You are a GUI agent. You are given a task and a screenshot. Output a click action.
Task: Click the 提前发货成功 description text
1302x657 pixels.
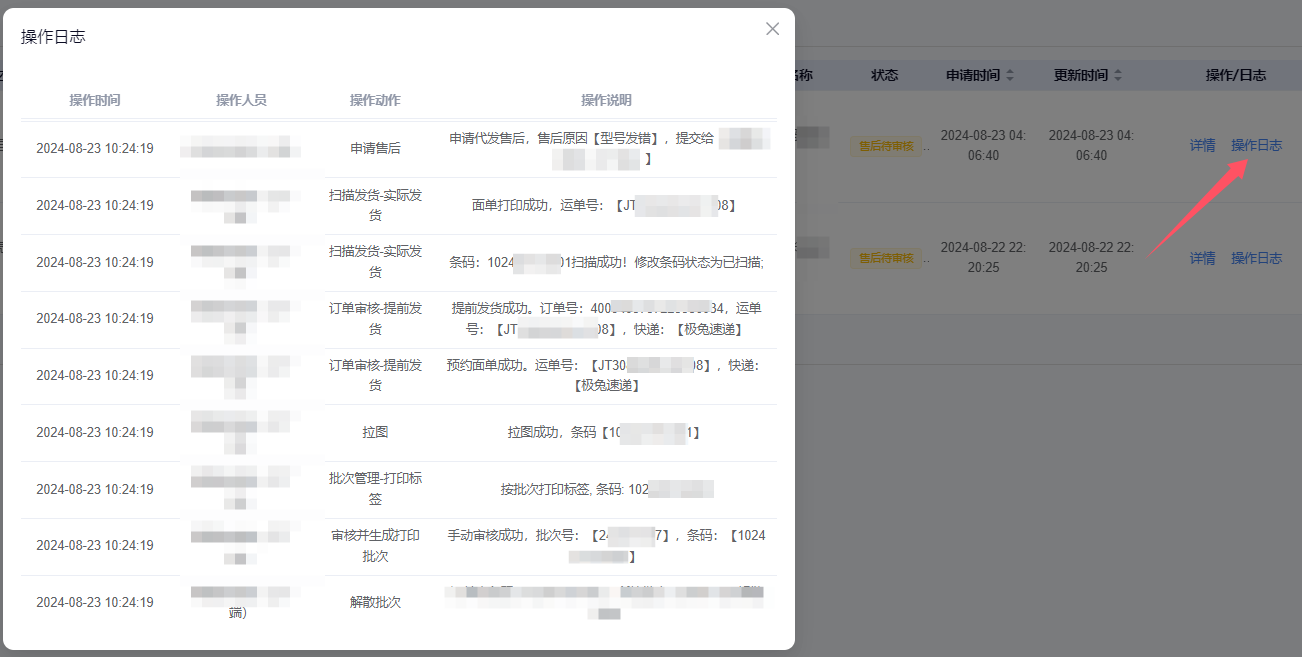coord(606,318)
